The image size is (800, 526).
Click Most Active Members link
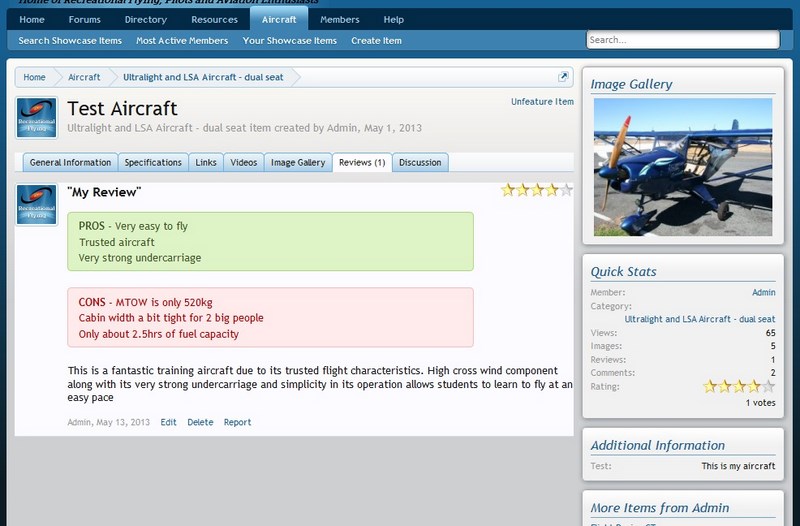pyautogui.click(x=182, y=40)
